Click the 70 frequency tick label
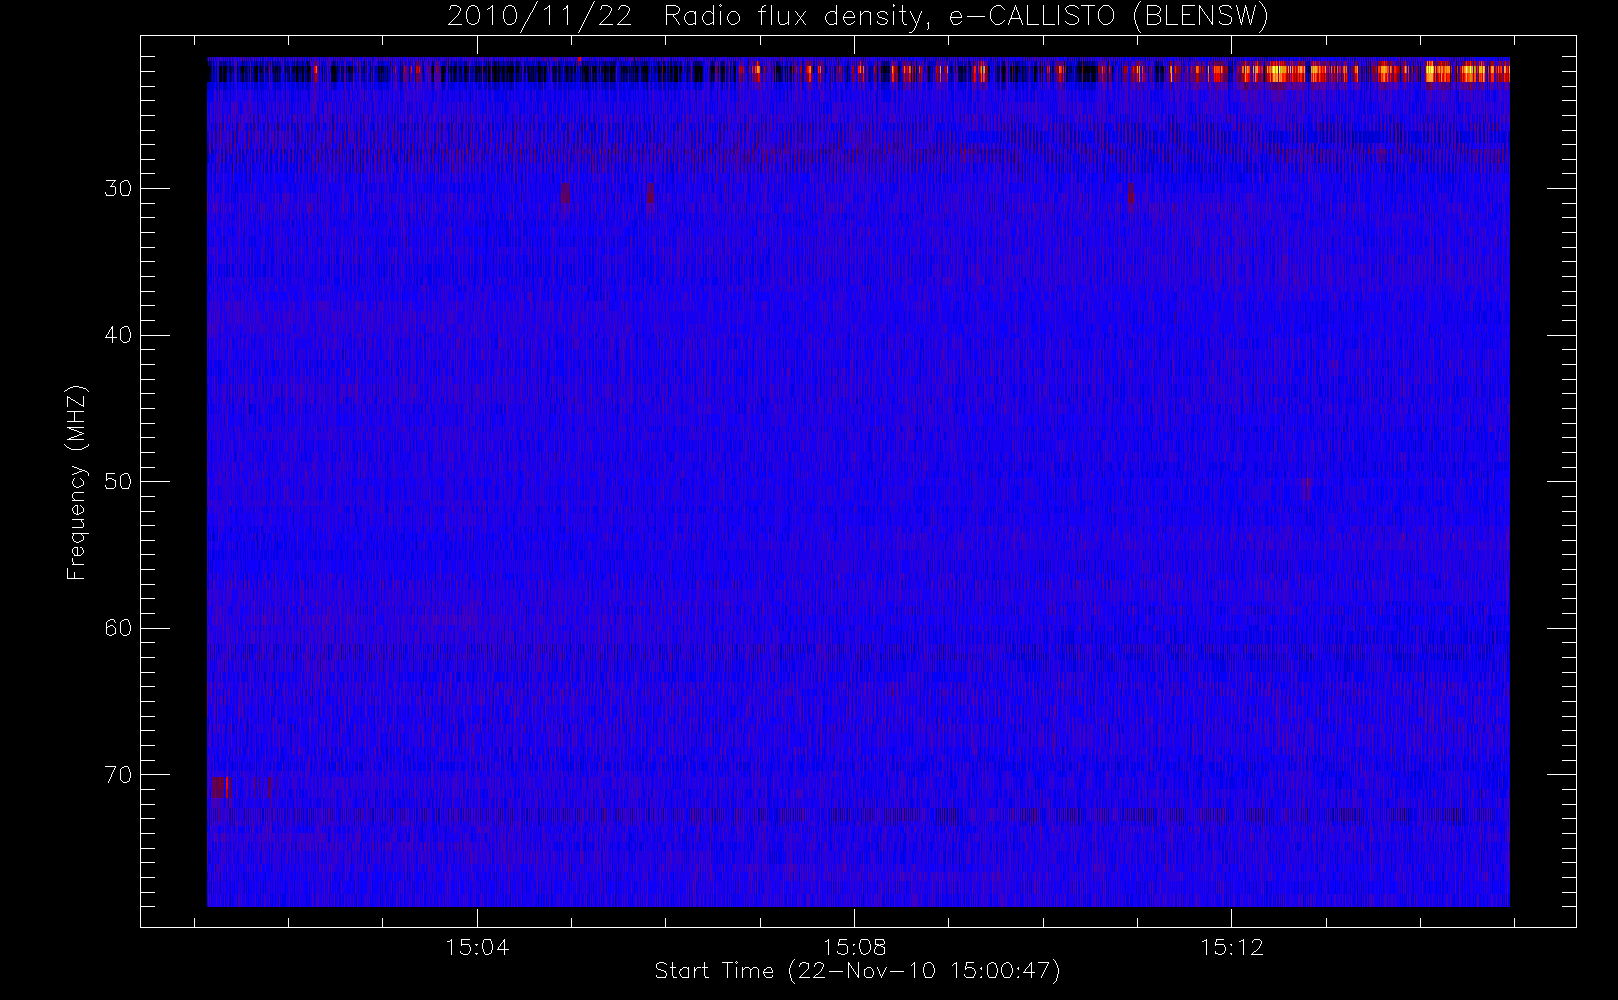The image size is (1618, 1000). tap(117, 775)
